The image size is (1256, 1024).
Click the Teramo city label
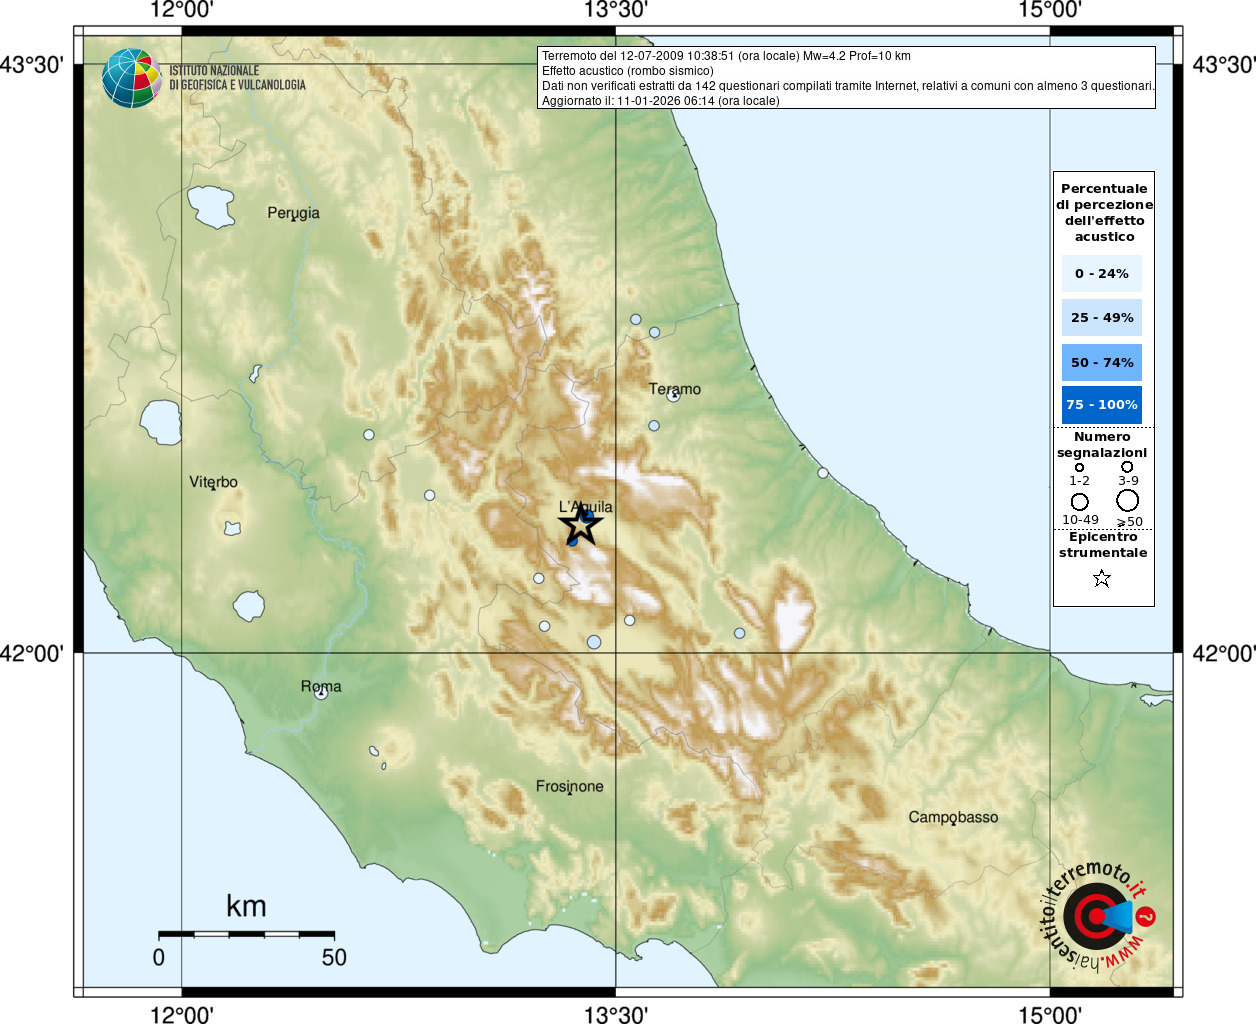coord(675,388)
